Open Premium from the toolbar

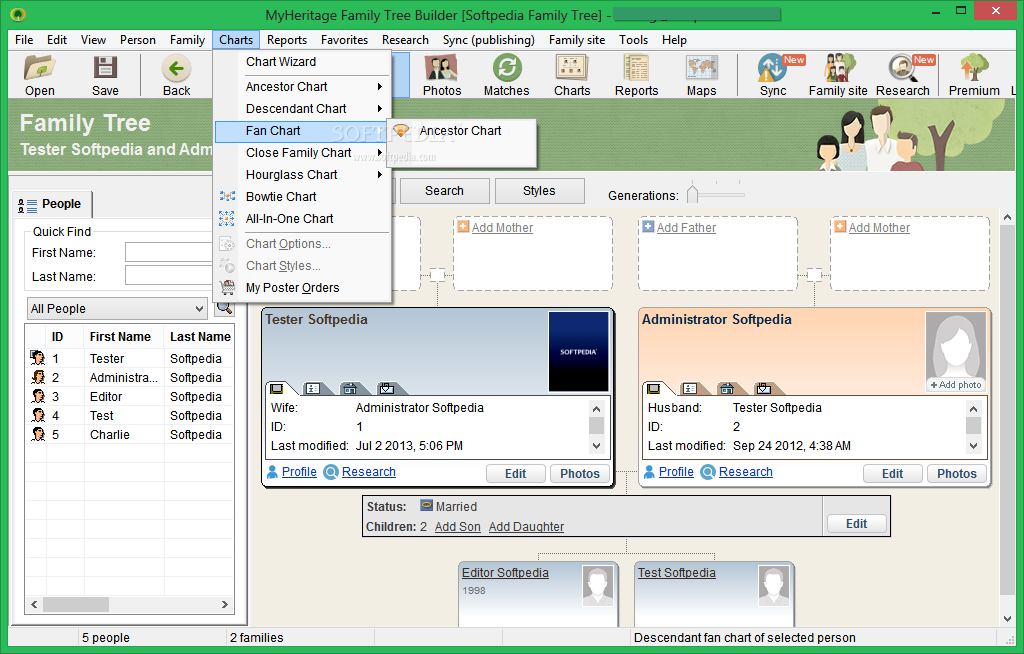click(974, 75)
